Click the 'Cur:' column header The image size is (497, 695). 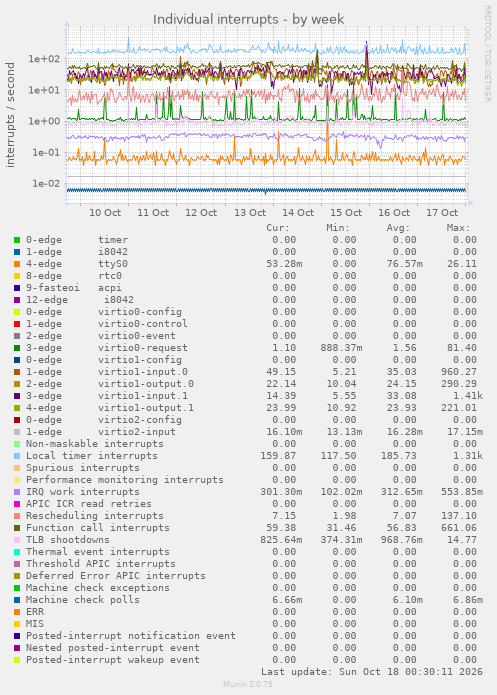click(278, 228)
